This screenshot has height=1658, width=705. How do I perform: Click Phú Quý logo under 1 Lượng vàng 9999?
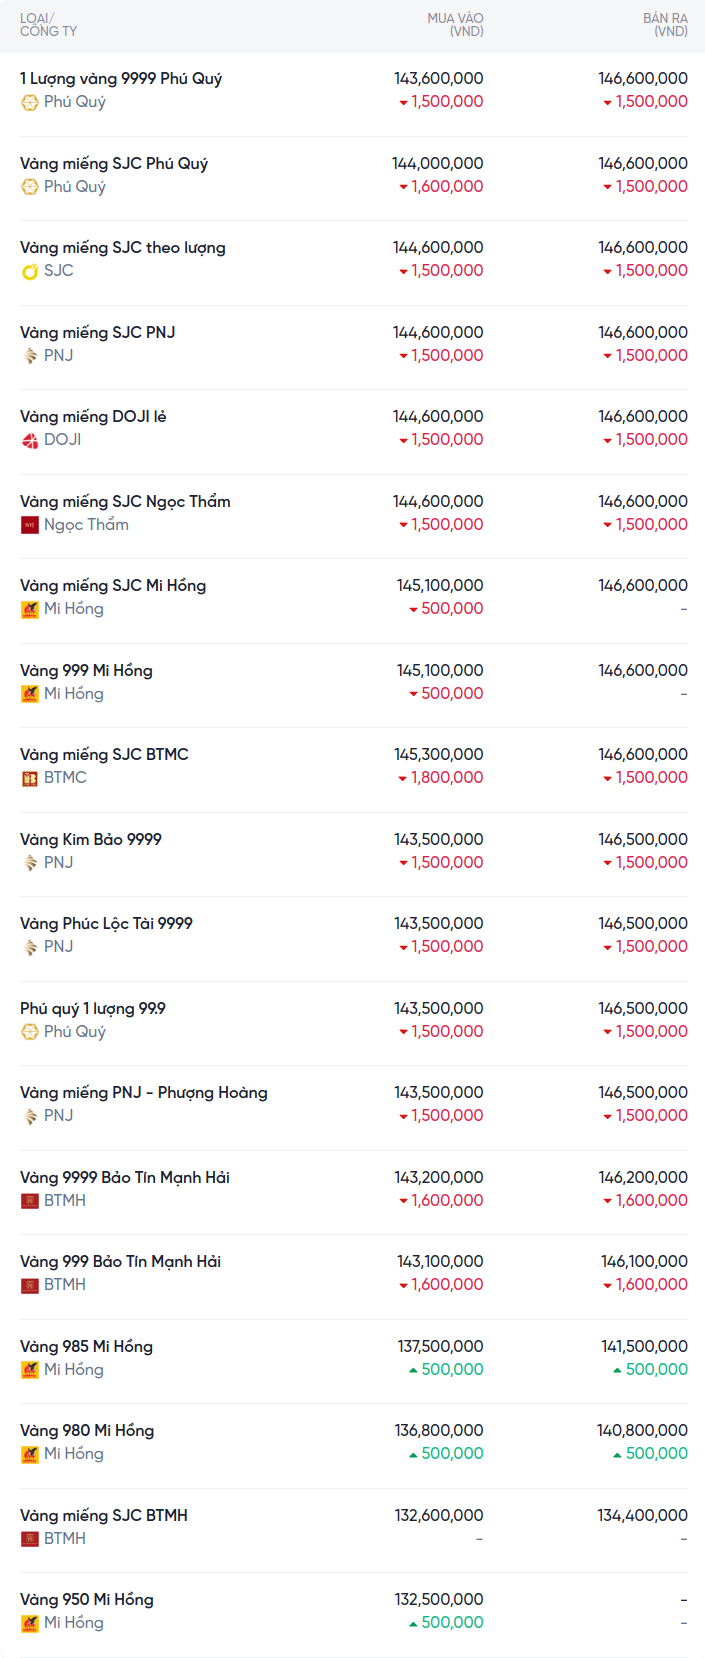pyautogui.click(x=30, y=102)
